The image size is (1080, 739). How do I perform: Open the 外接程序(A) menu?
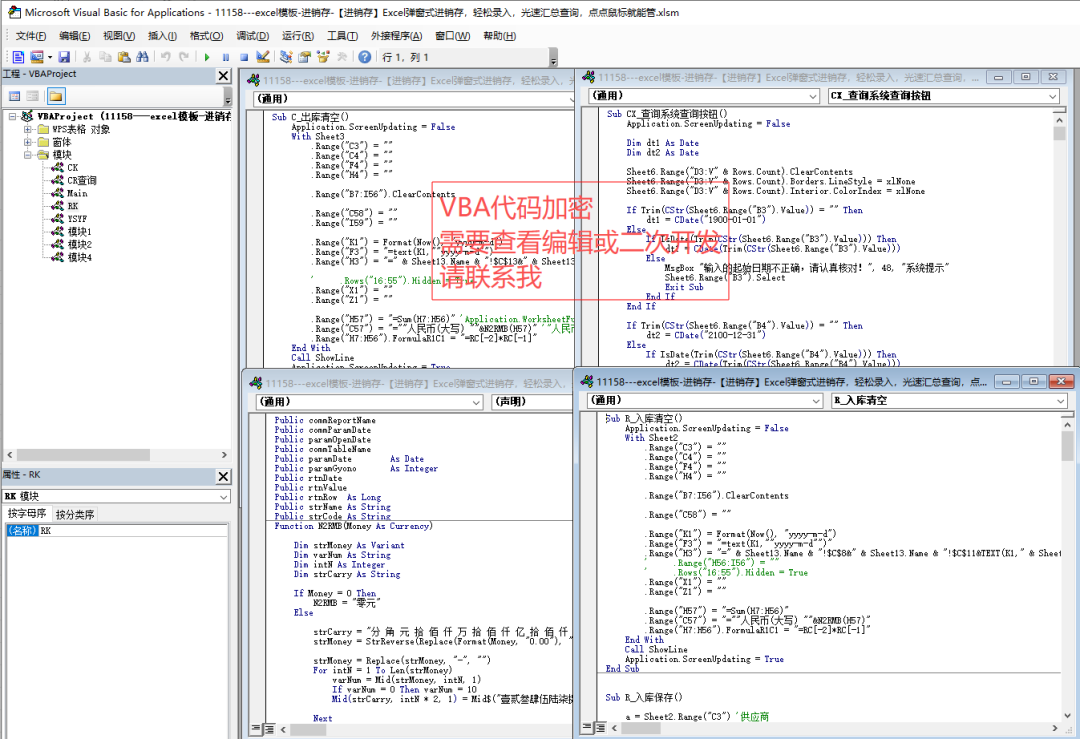396,36
